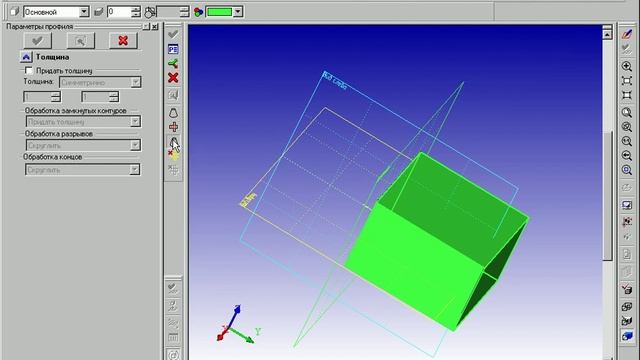Click the table icon in the lower left toolbar
Screen dimensions: 640x360
pos(173,338)
